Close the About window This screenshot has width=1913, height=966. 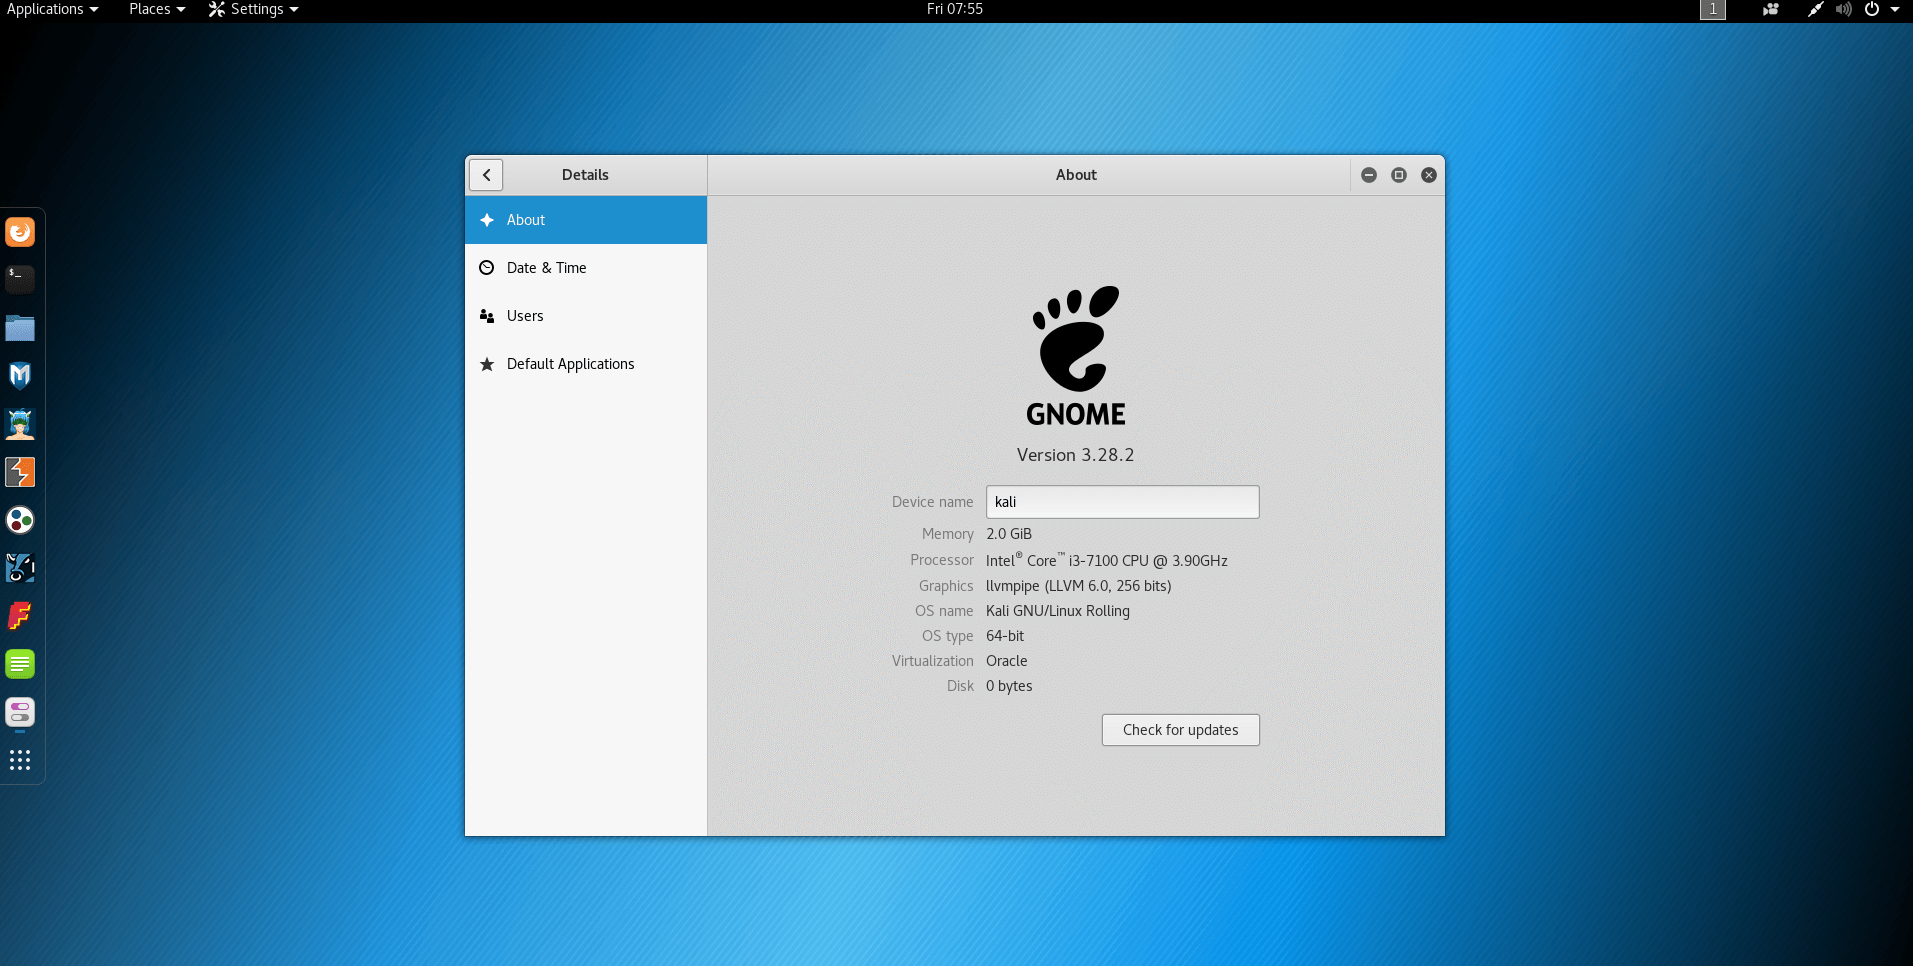pos(1429,175)
